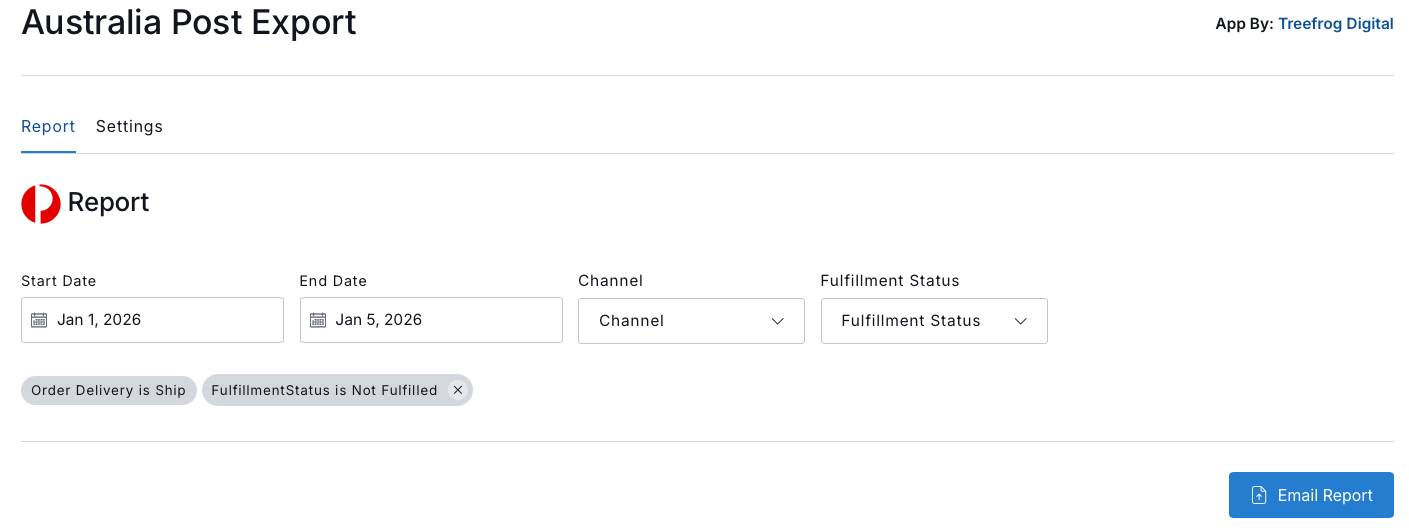Screen dimensions: 1409x530
Task: Switch to the Settings tab
Action: [x=129, y=127]
